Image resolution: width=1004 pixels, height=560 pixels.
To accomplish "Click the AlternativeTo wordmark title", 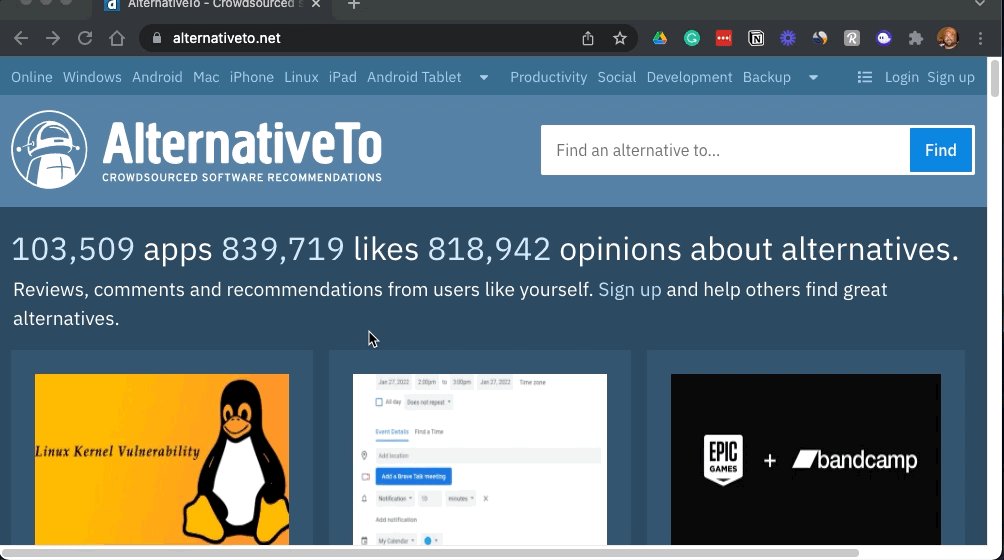I will (242, 144).
